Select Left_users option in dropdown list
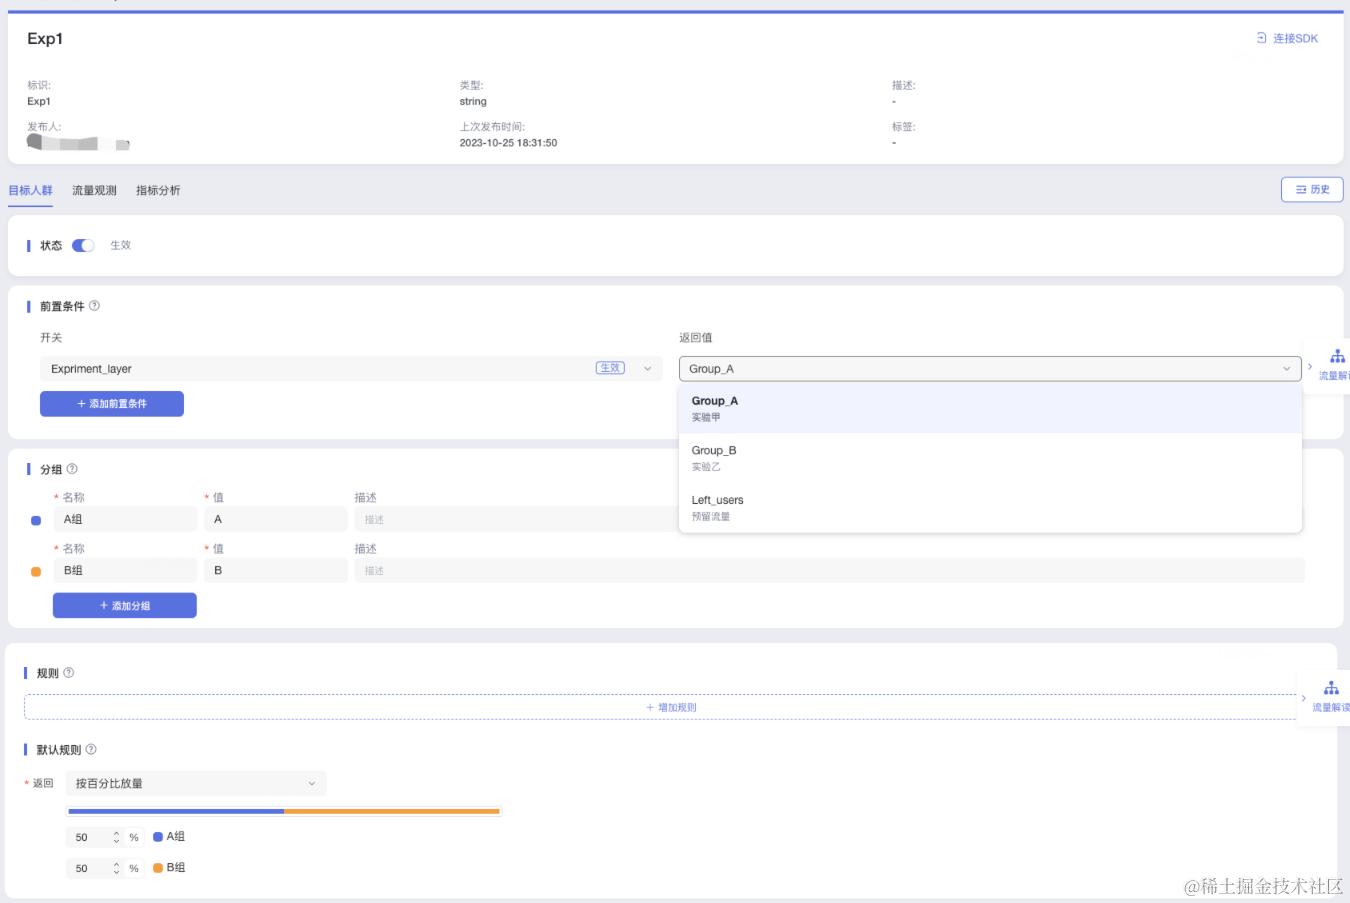 [990, 508]
